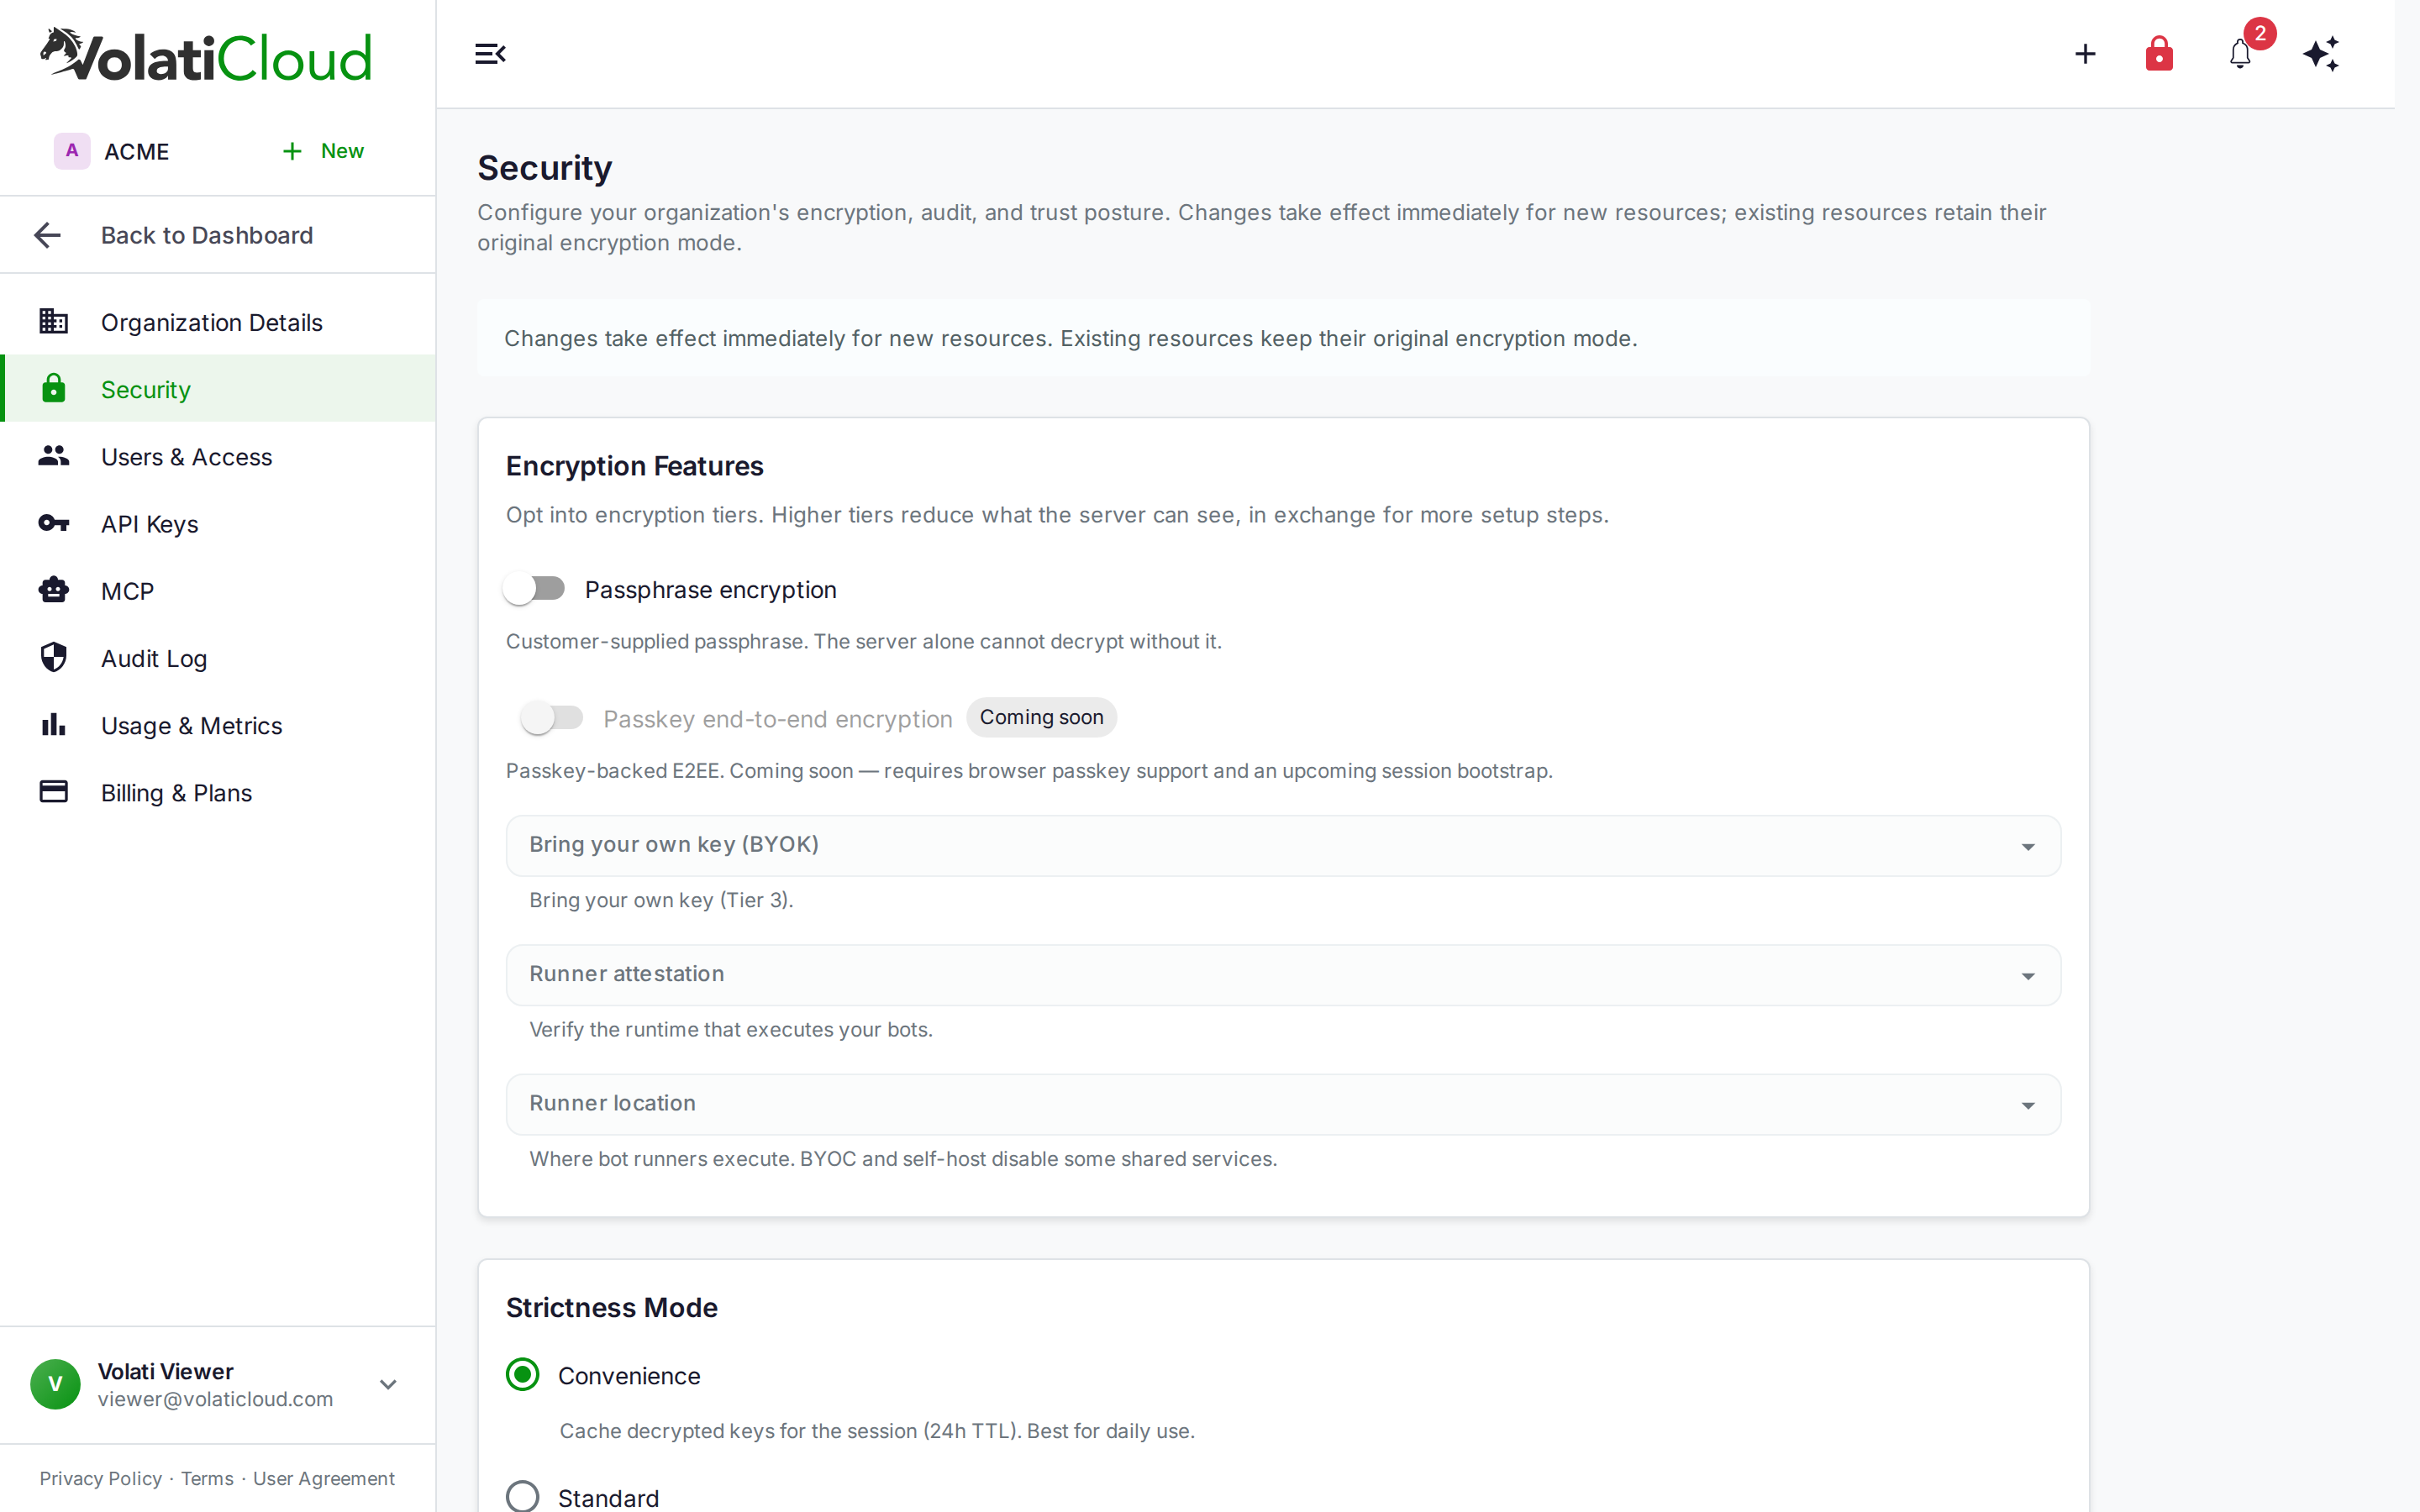Expand the user account menu chevron
The image size is (2420, 1512).
(388, 1384)
